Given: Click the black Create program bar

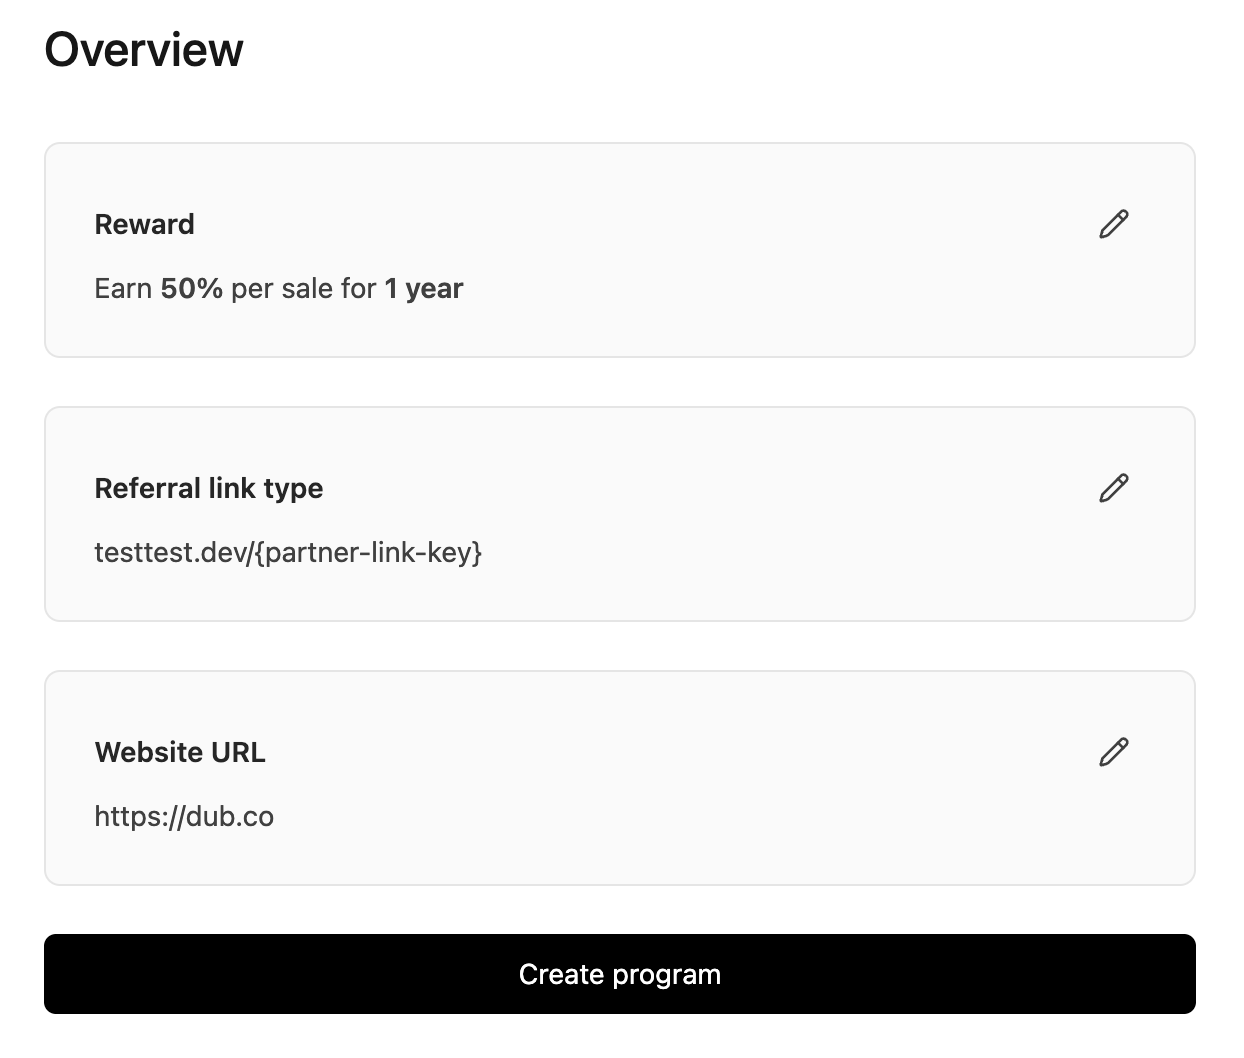Looking at the screenshot, I should [620, 974].
